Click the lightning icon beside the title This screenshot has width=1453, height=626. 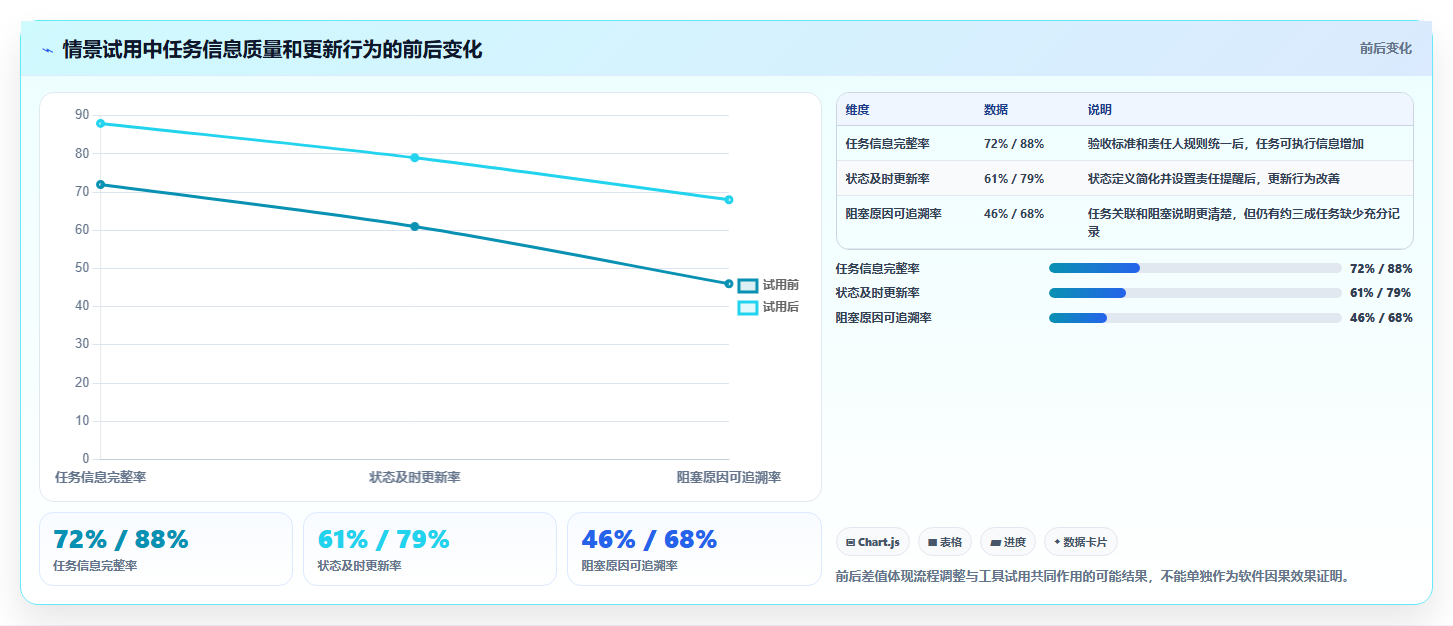pos(47,50)
